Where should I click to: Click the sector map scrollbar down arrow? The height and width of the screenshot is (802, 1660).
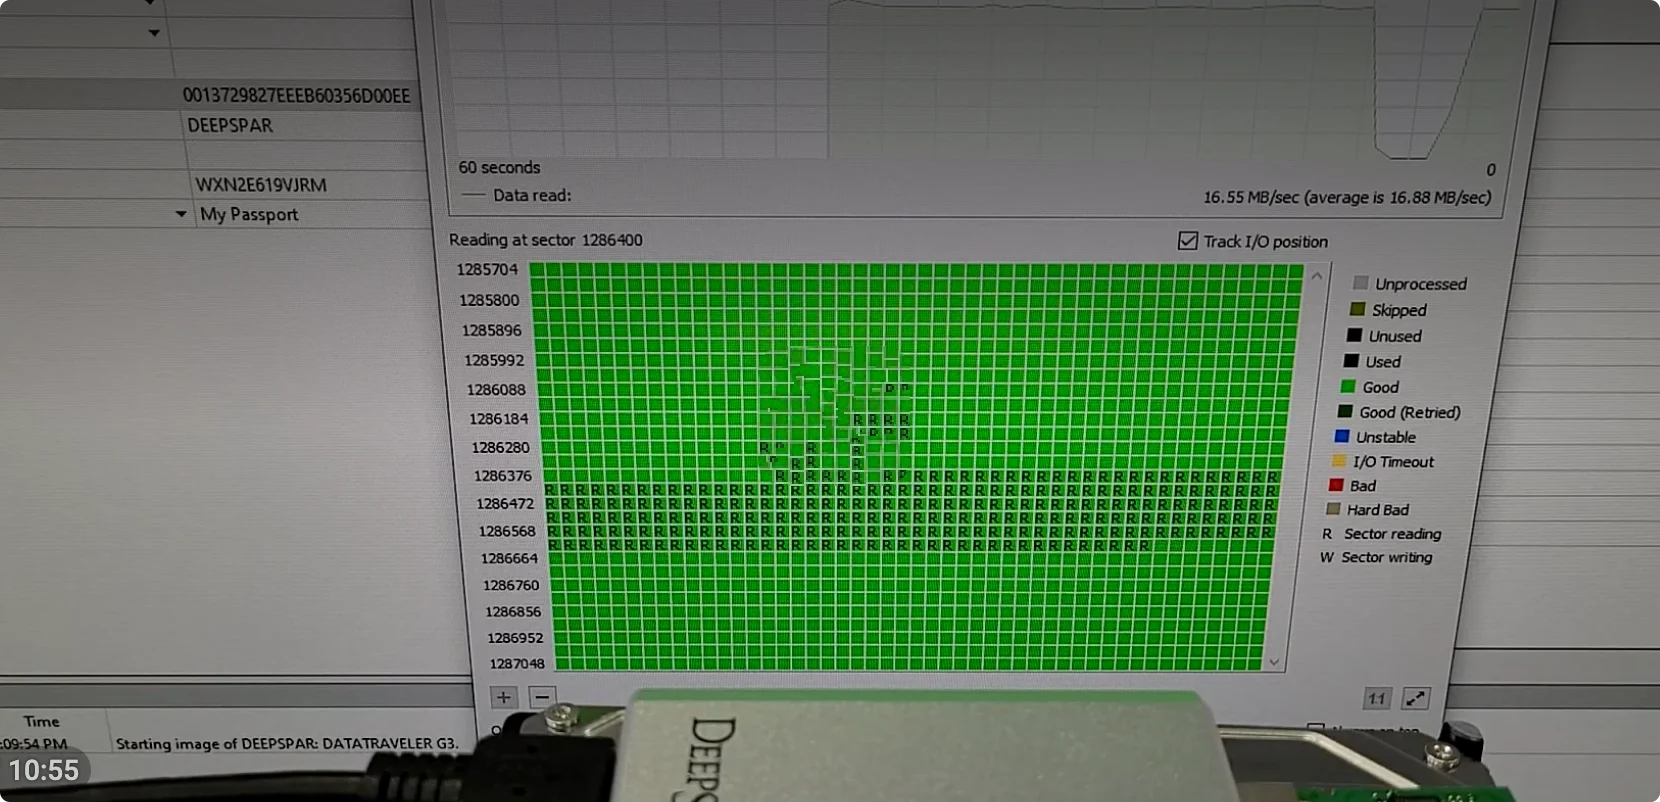pos(1274,662)
